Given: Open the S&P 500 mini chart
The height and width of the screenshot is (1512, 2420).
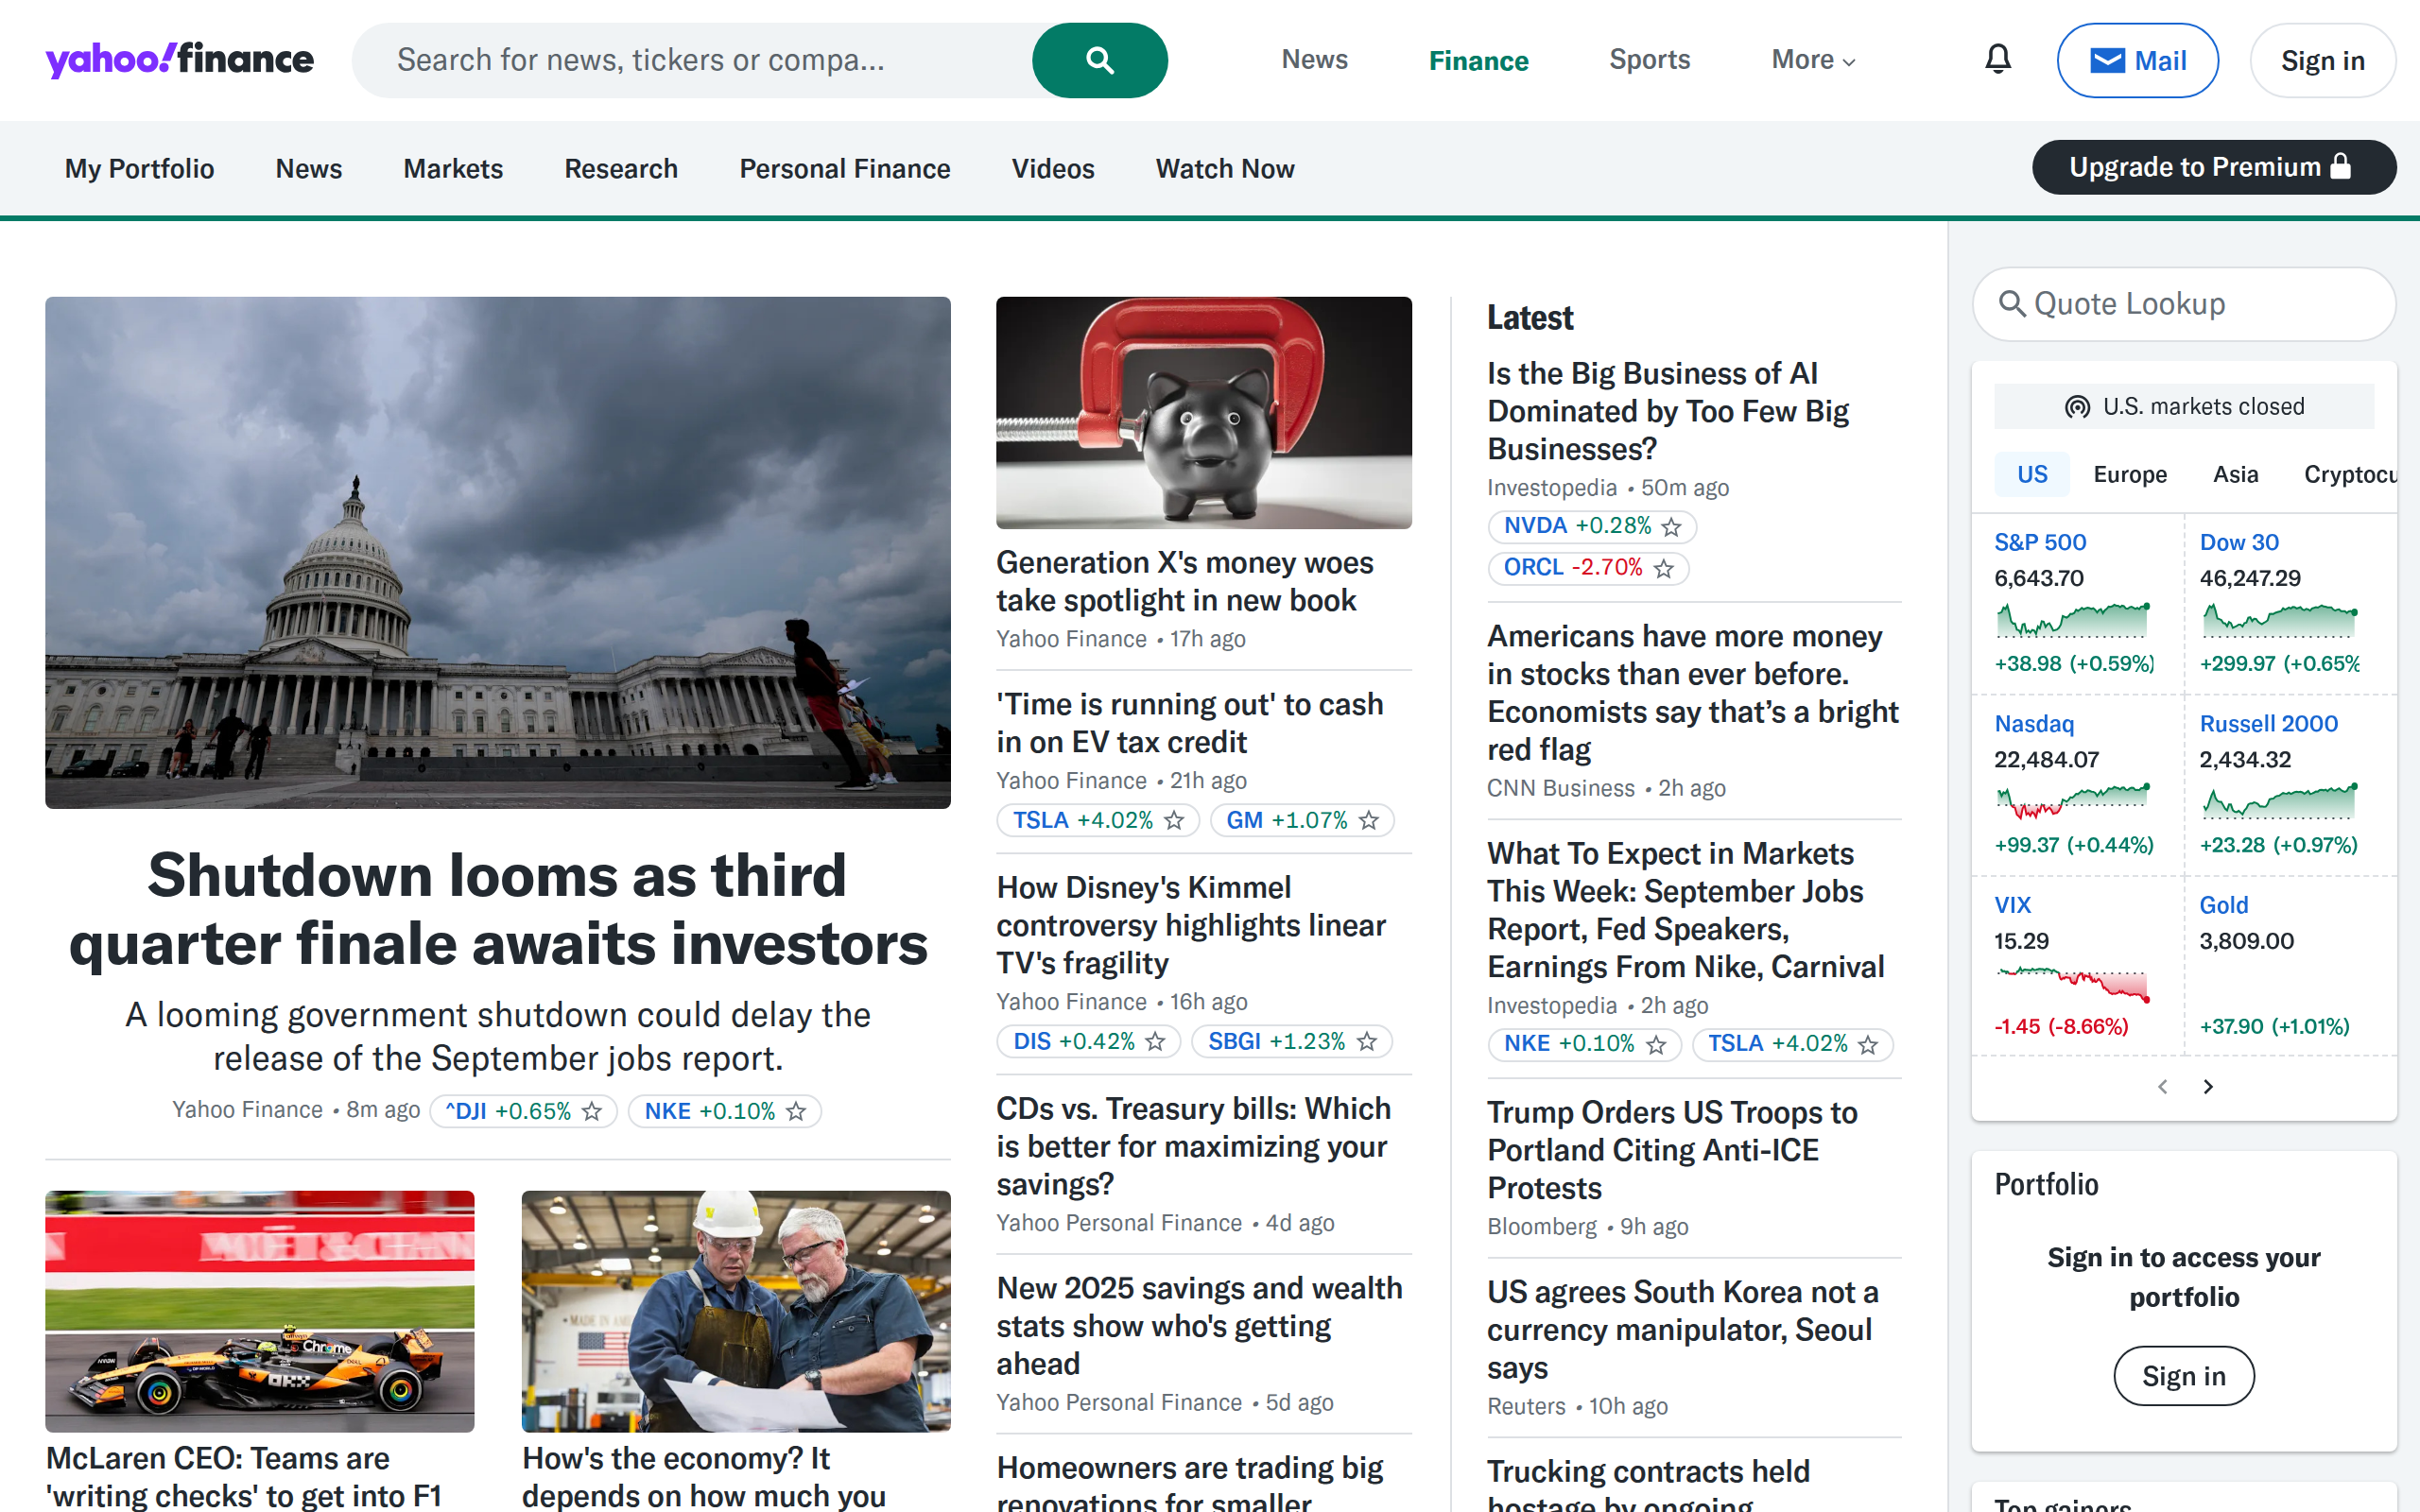Looking at the screenshot, I should pyautogui.click(x=2072, y=621).
